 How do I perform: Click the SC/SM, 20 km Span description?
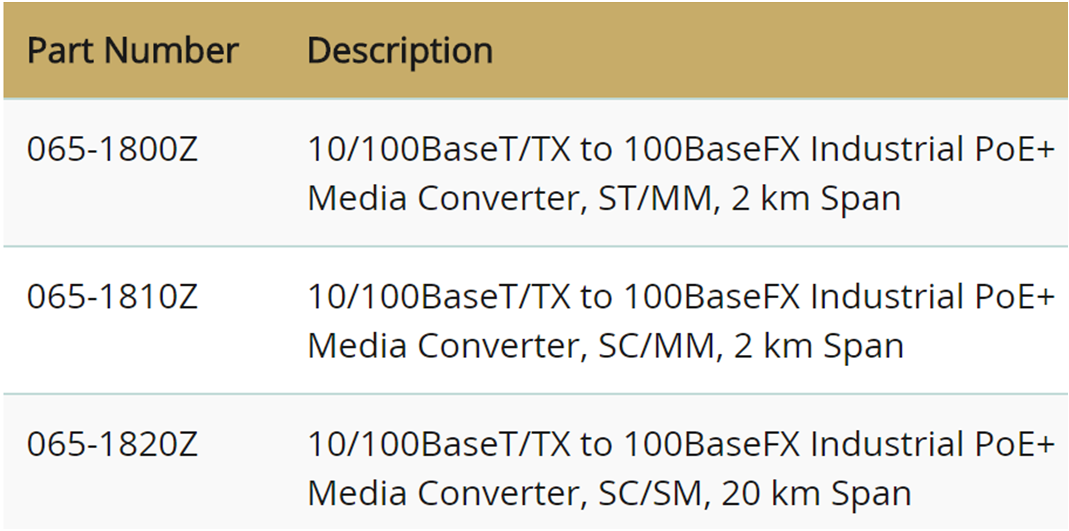point(755,494)
